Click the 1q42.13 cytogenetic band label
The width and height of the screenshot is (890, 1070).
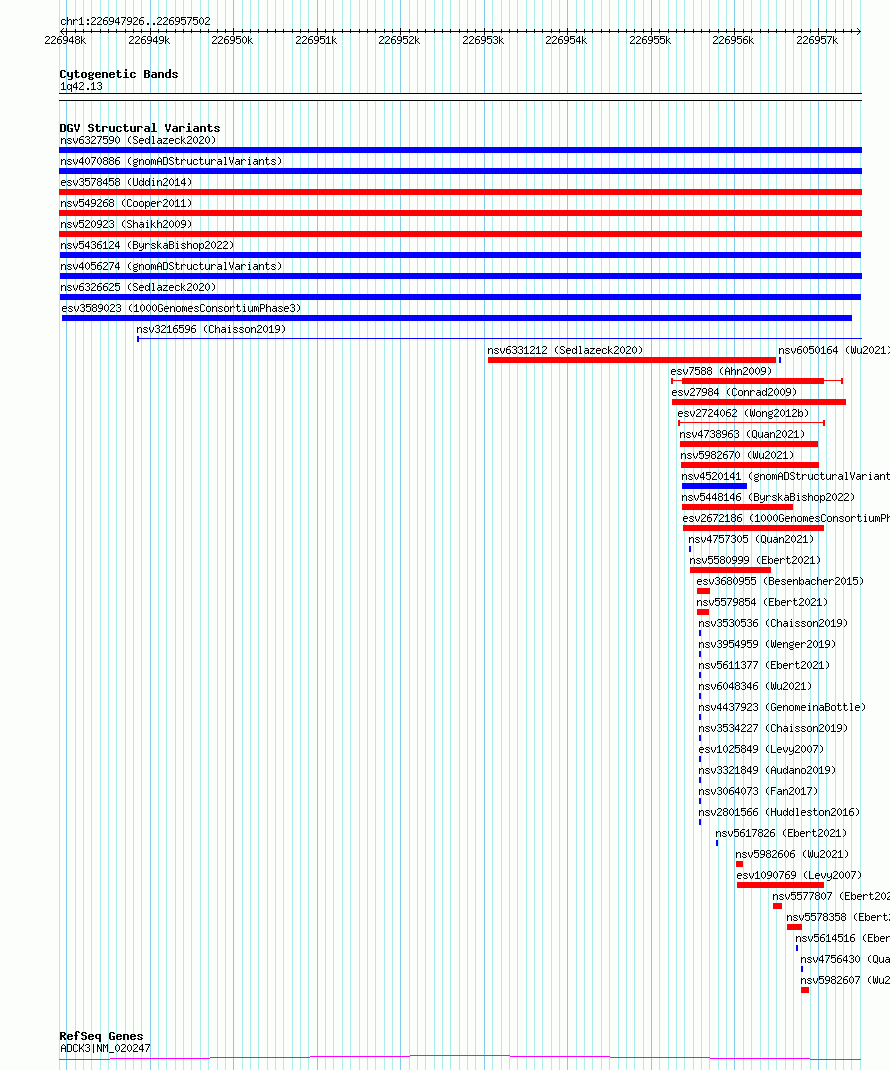(81, 87)
